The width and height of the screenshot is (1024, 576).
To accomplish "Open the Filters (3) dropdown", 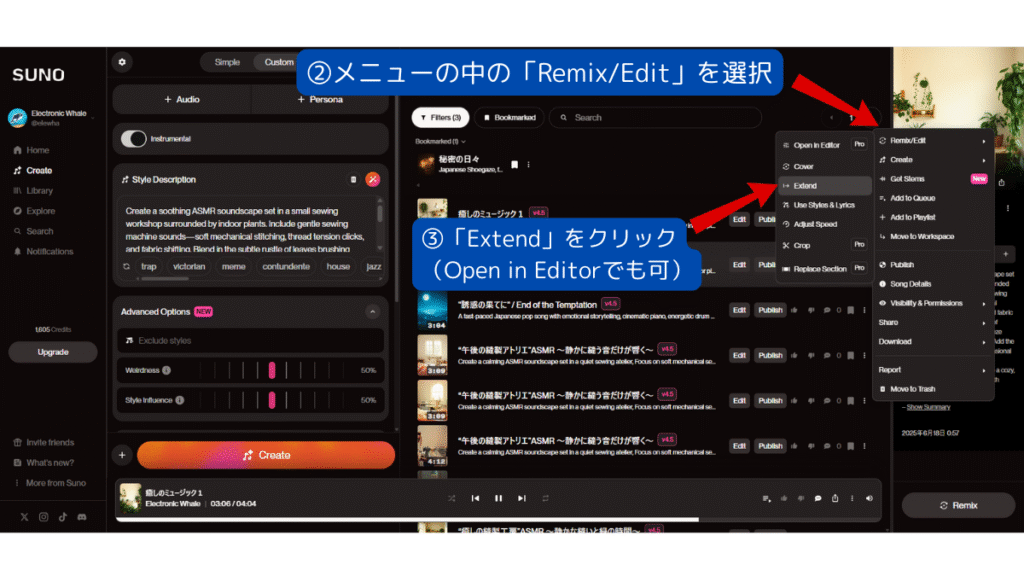I will [441, 118].
